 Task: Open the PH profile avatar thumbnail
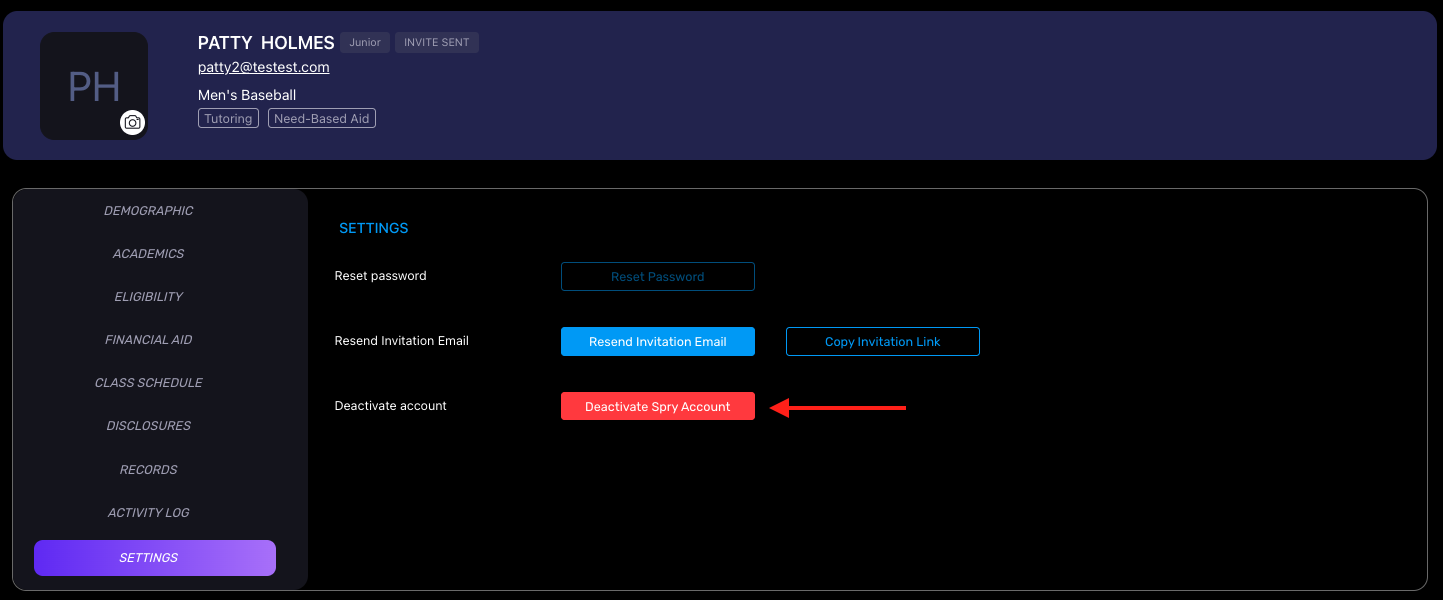click(94, 86)
